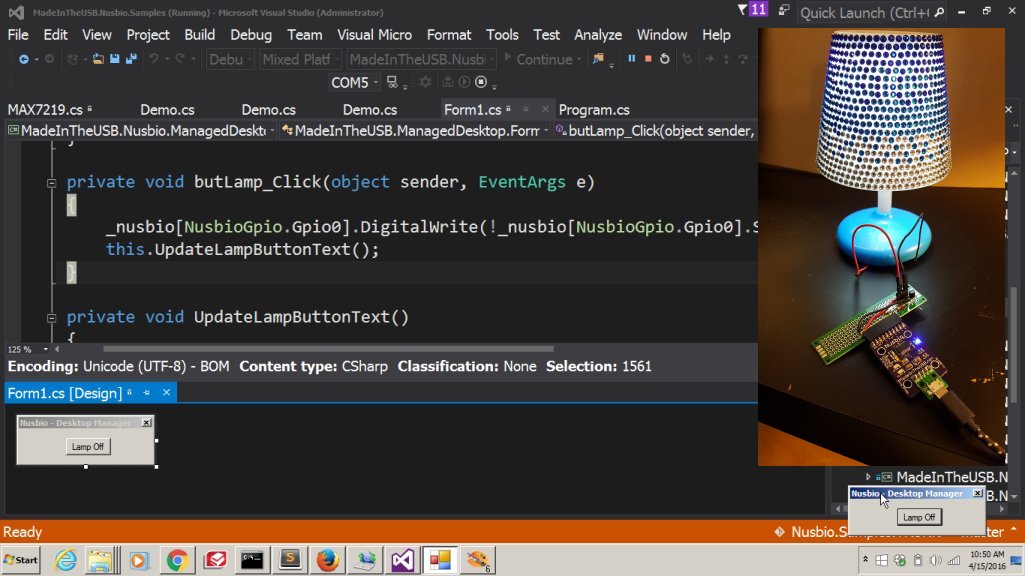Click the Visual Micro stop circle icon
The image size is (1025, 576).
click(481, 82)
